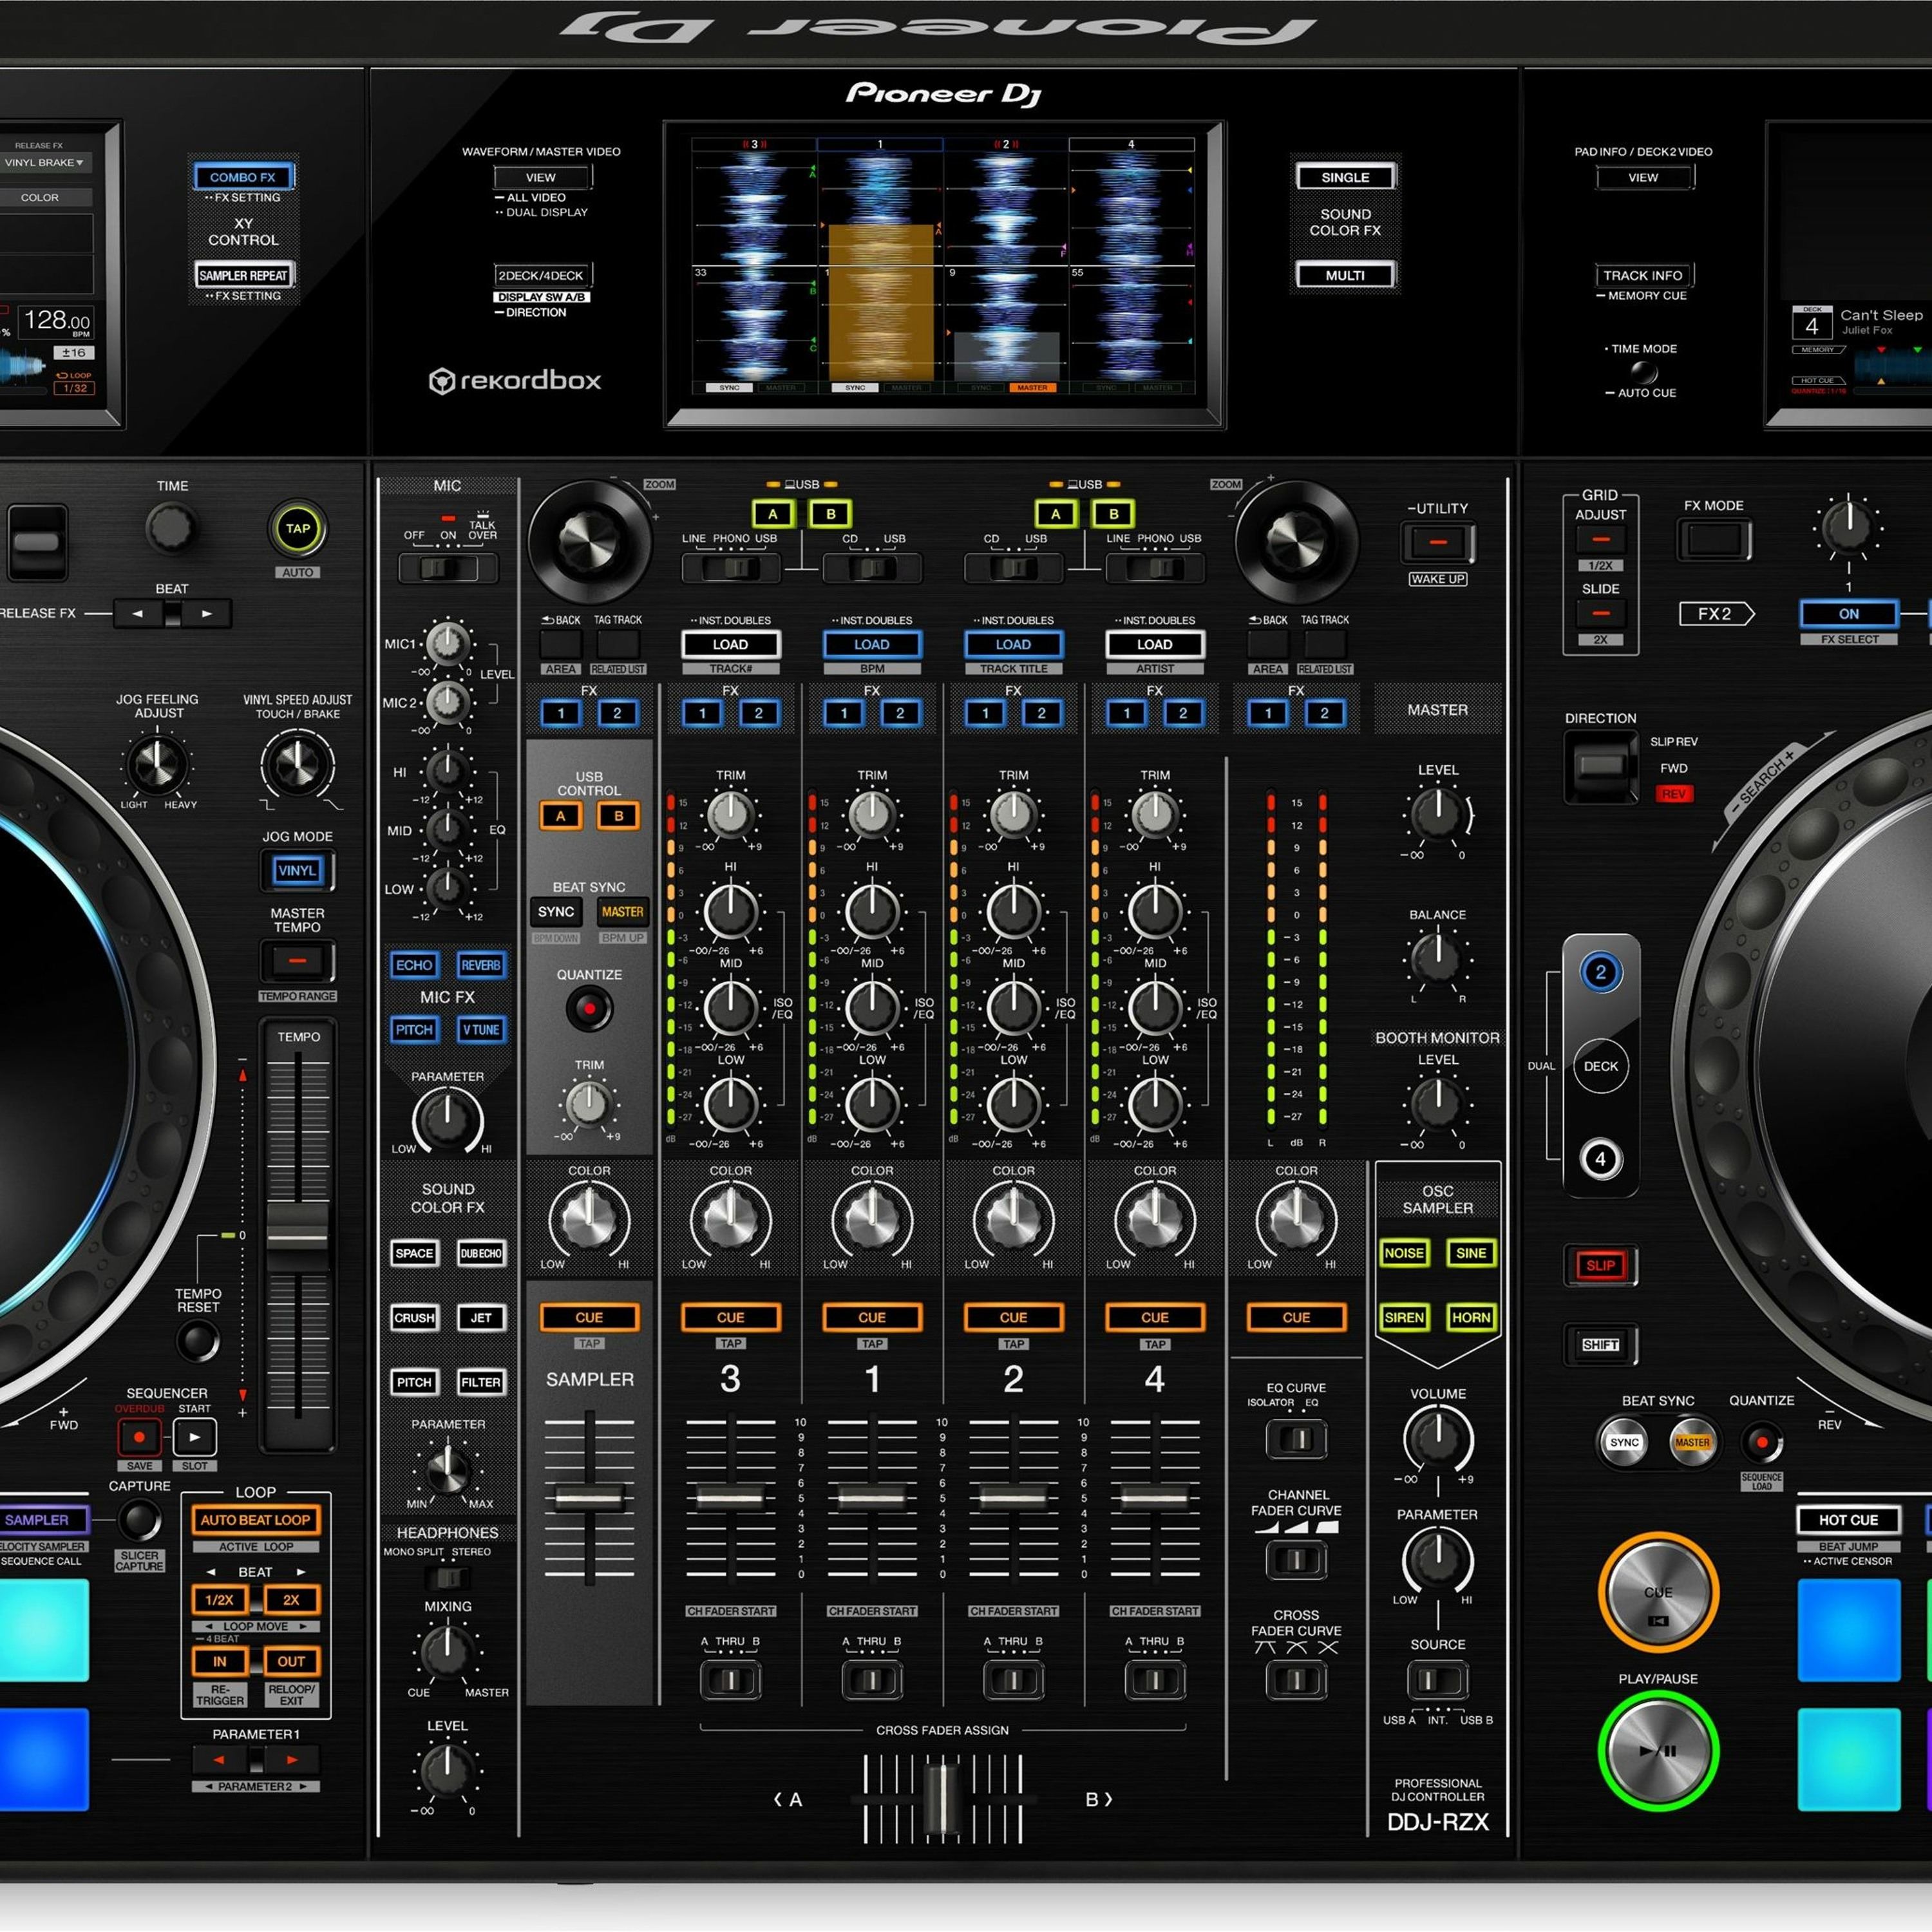Select deck 2 with the blue button
This screenshot has height=1932, width=1932.
click(x=1600, y=972)
